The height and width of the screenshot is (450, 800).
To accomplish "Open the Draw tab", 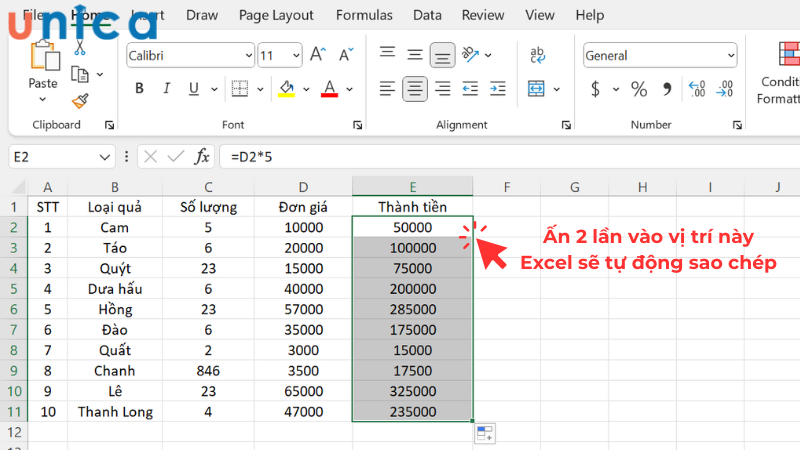I will click(202, 15).
